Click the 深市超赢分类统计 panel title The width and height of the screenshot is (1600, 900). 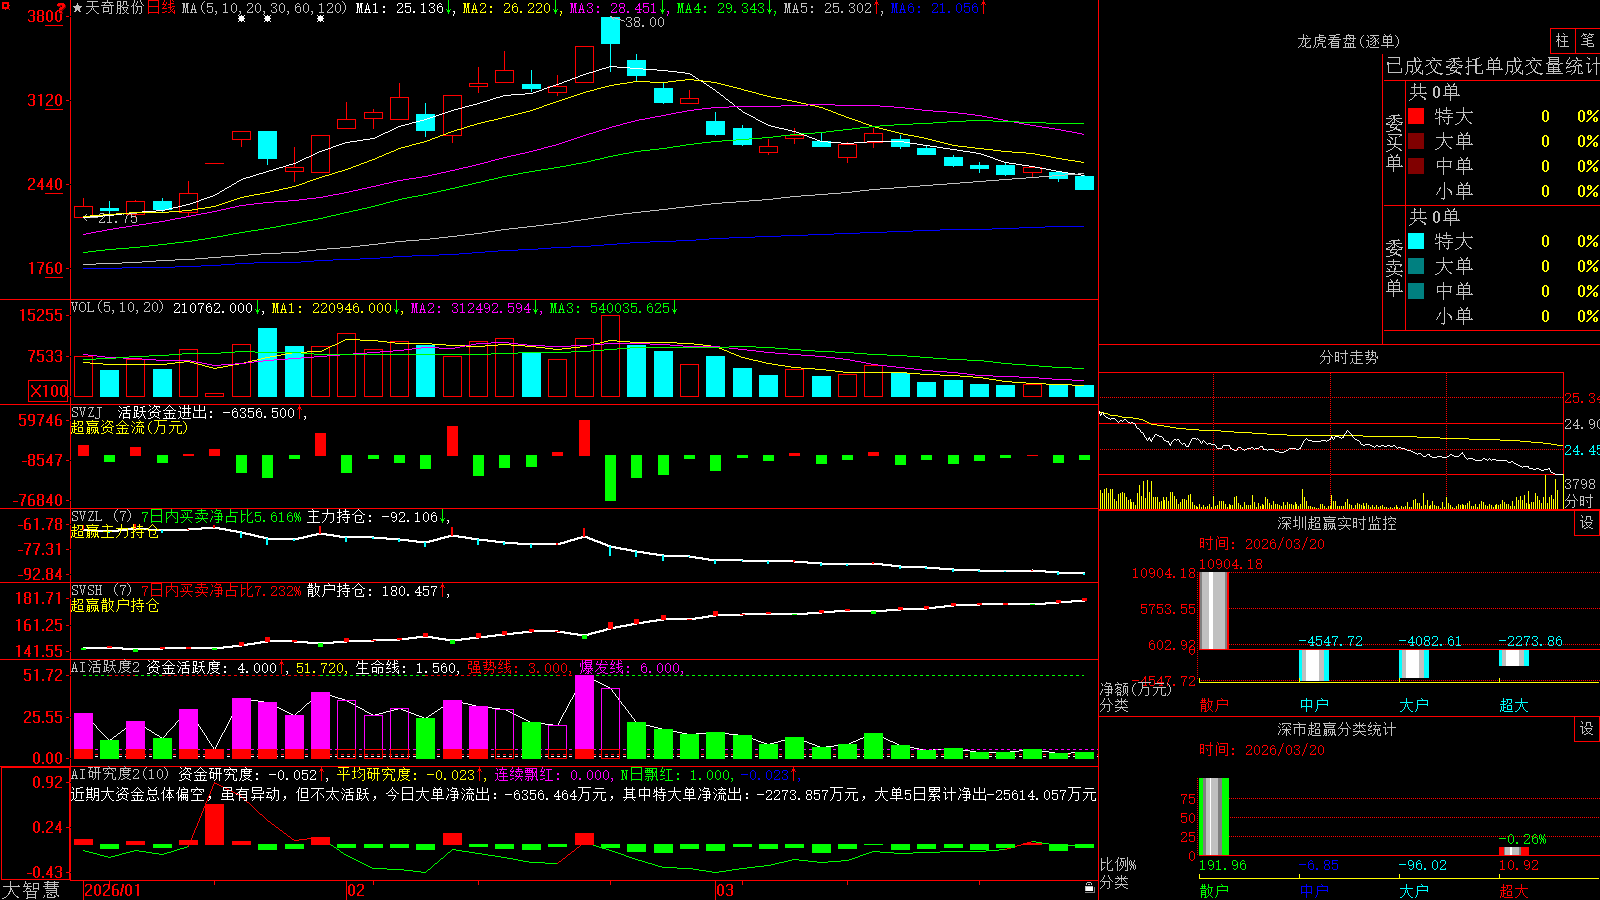coord(1337,729)
